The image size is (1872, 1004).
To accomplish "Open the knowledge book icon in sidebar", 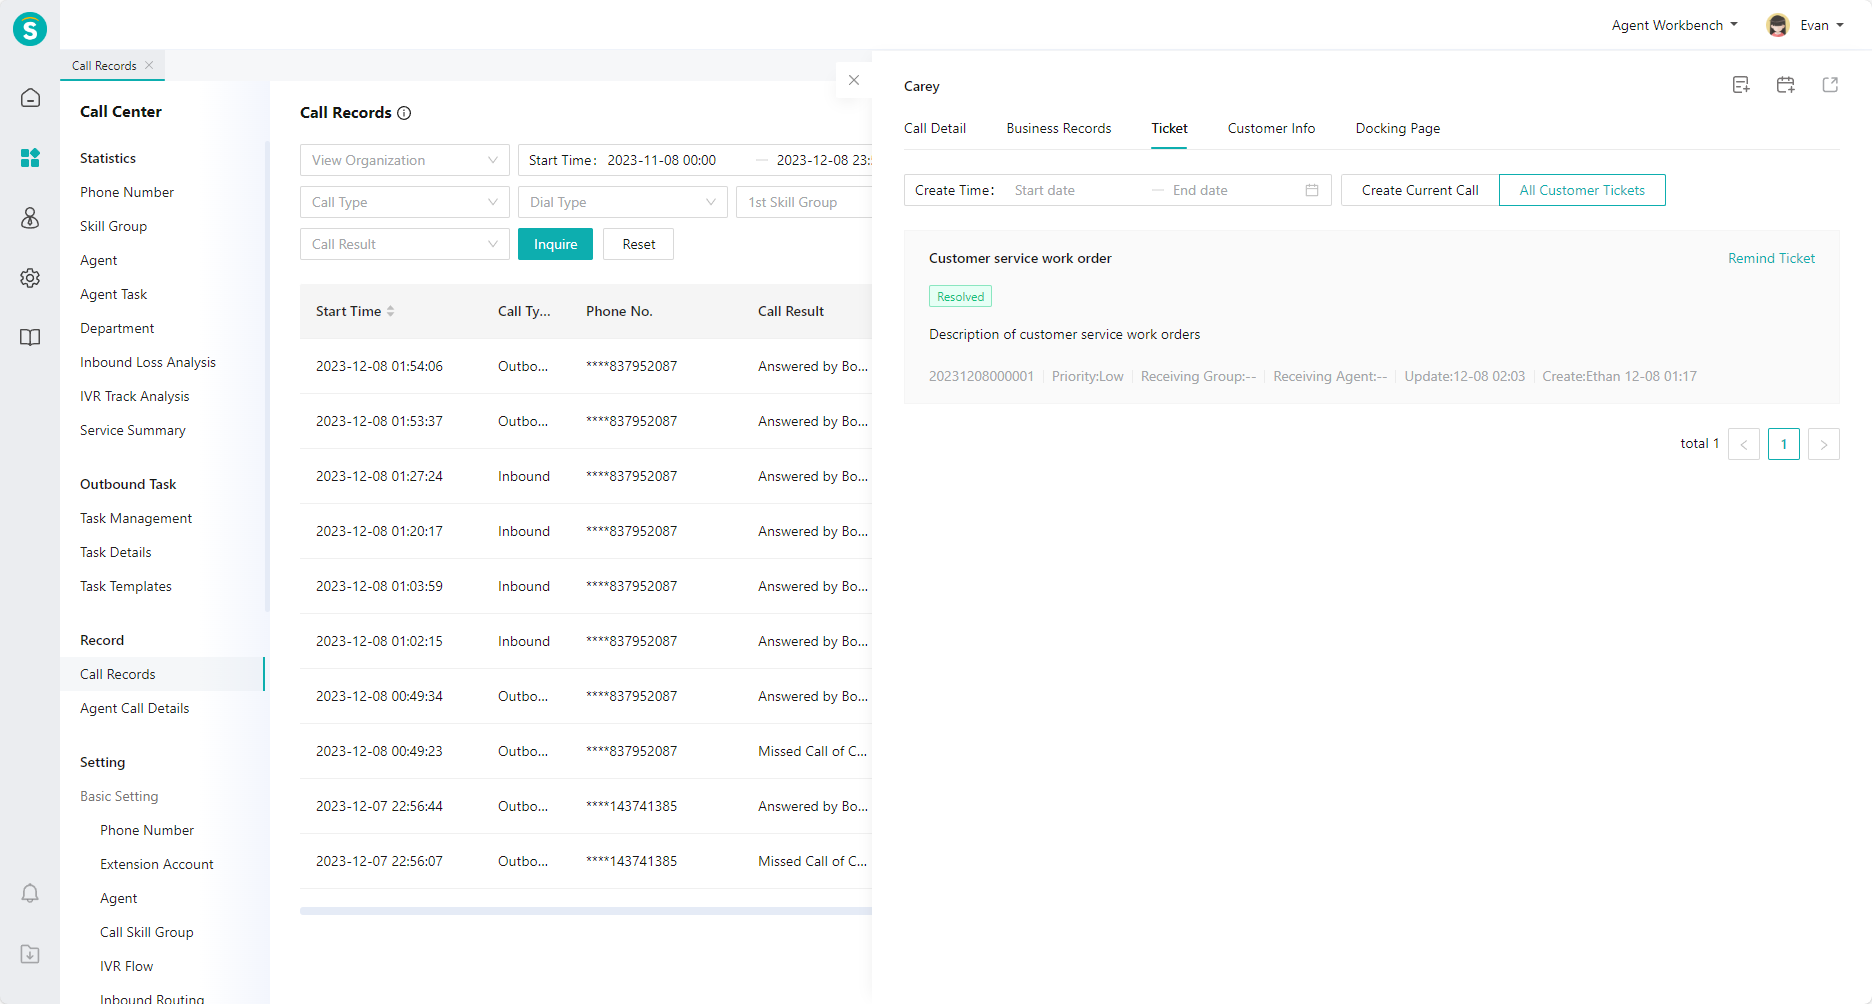I will [x=30, y=338].
